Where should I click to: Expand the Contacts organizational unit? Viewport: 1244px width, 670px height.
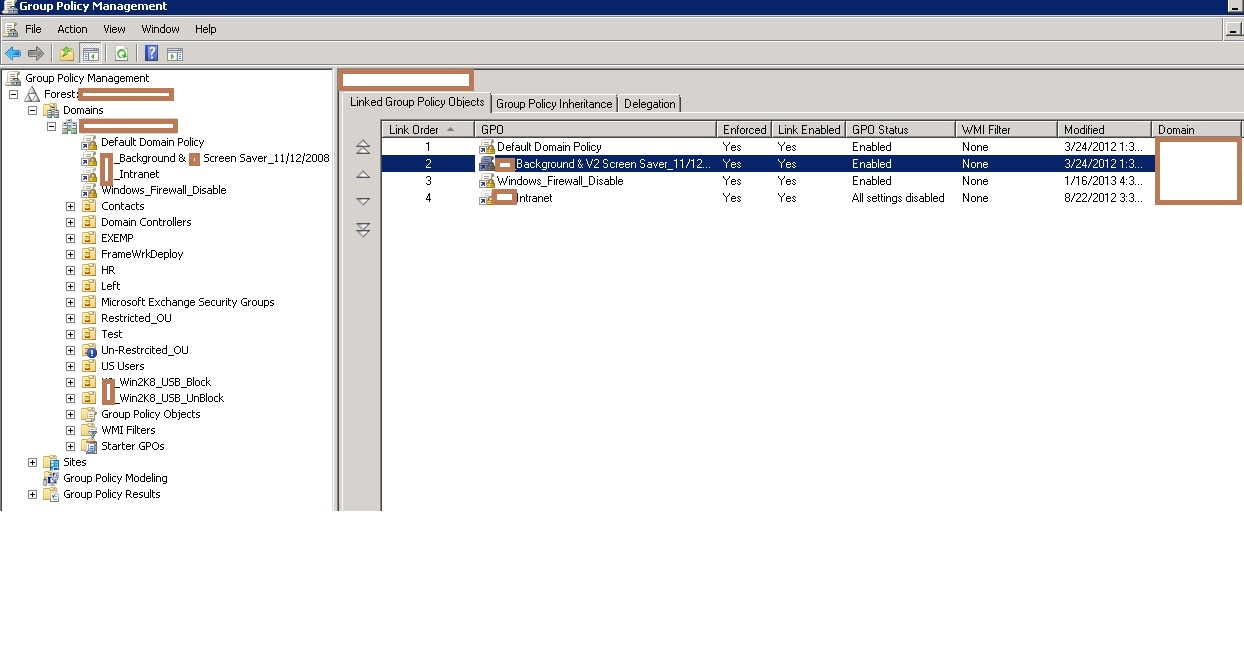coord(69,205)
